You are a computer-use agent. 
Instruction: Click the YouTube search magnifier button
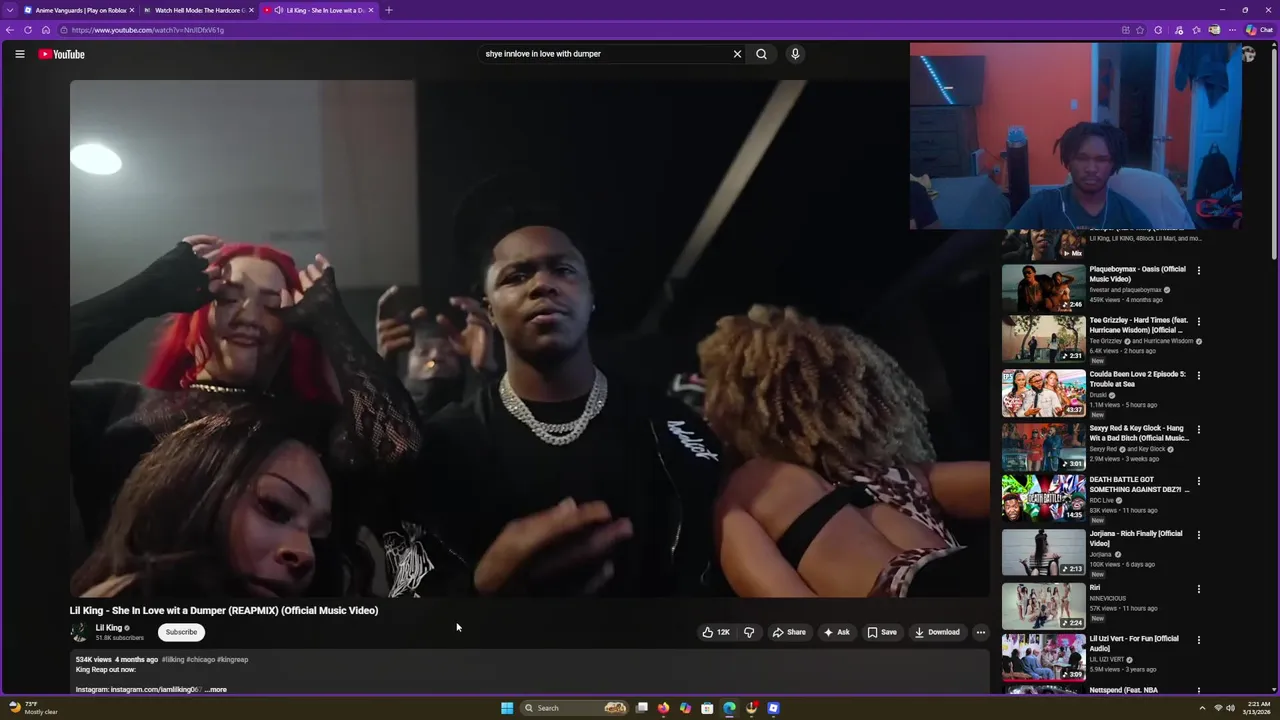point(761,54)
